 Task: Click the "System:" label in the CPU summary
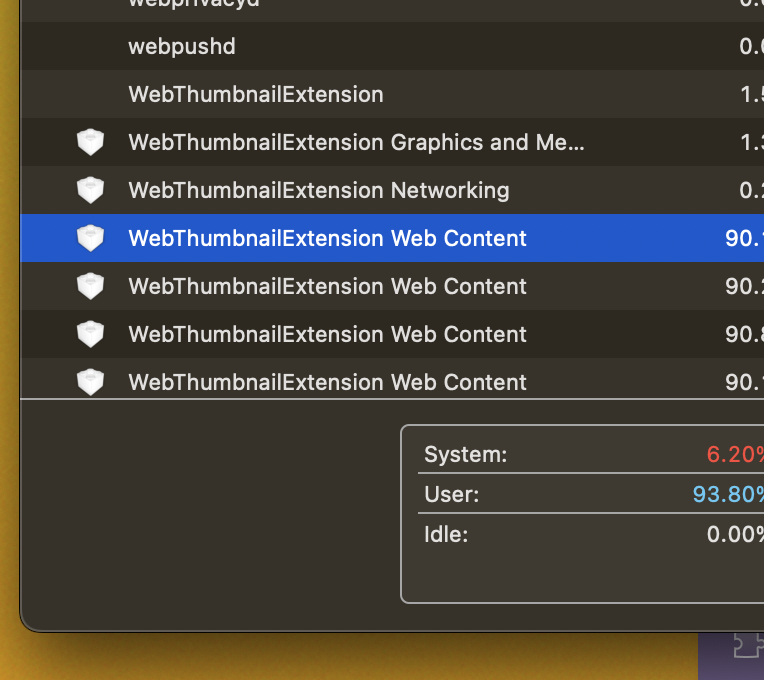(x=466, y=454)
